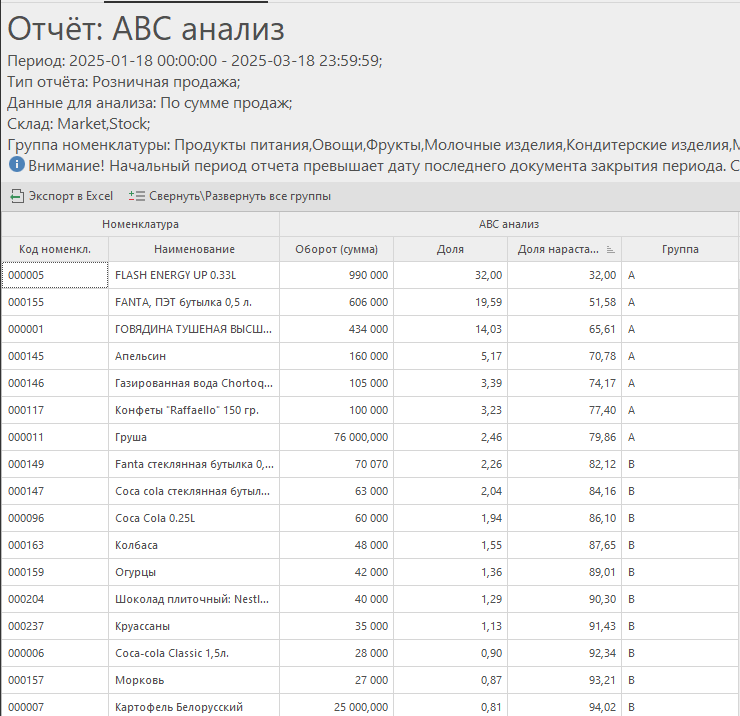The image size is (740, 716).
Task: Click cumulative share 65,61
Action: (564, 329)
